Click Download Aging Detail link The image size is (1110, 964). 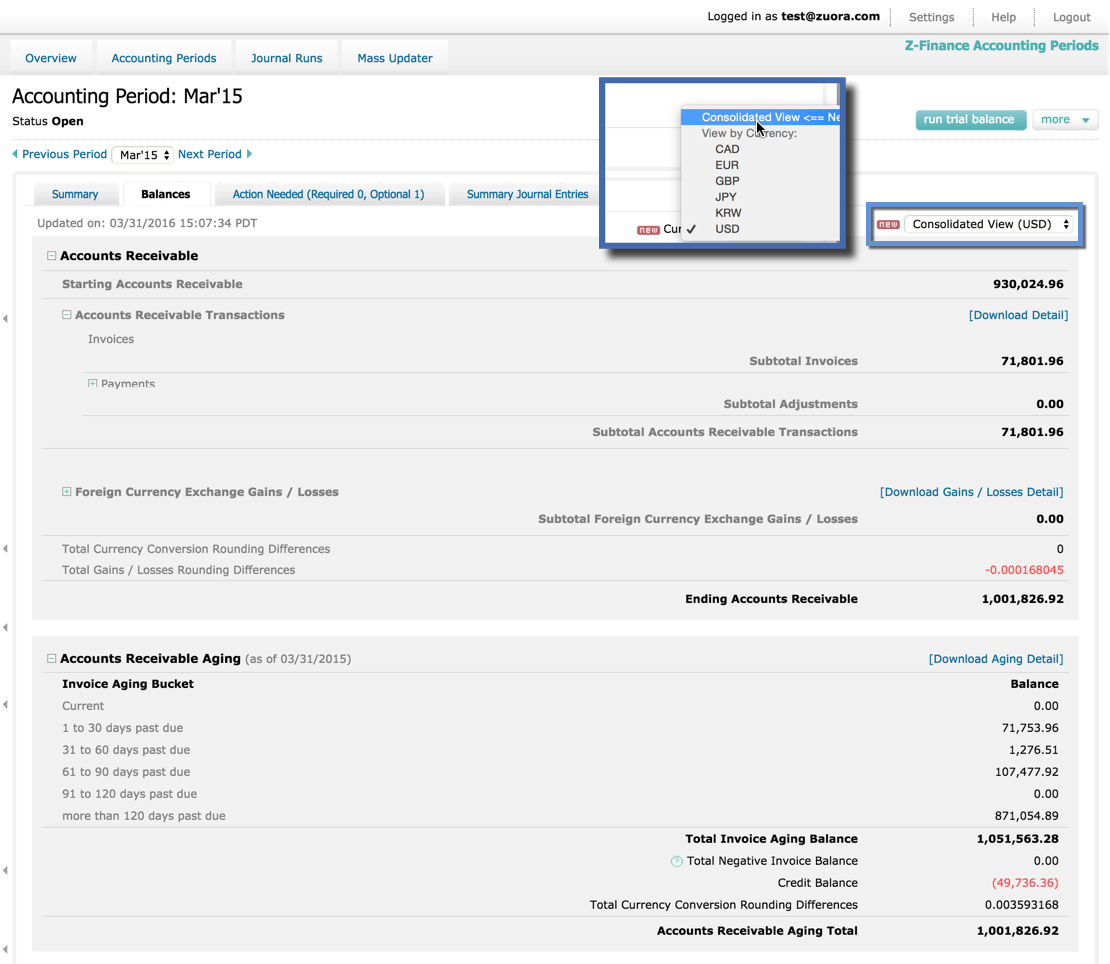pos(995,659)
